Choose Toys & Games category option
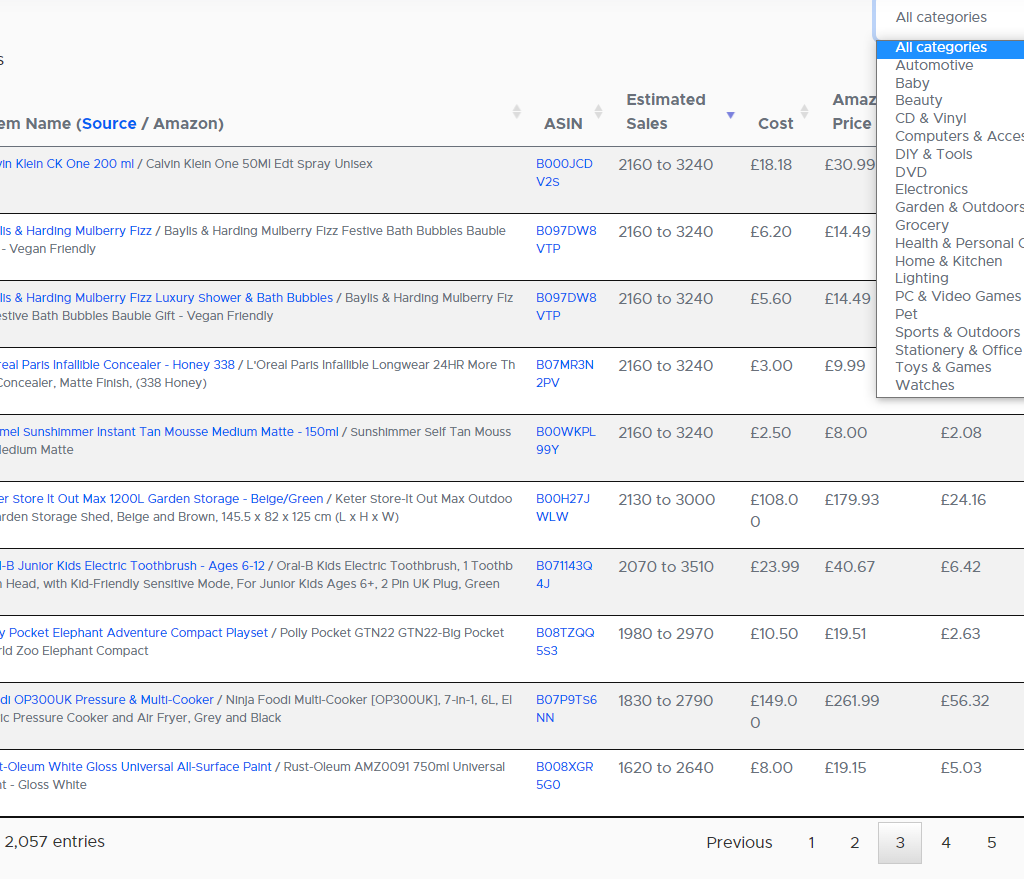Image resolution: width=1024 pixels, height=879 pixels. [943, 367]
